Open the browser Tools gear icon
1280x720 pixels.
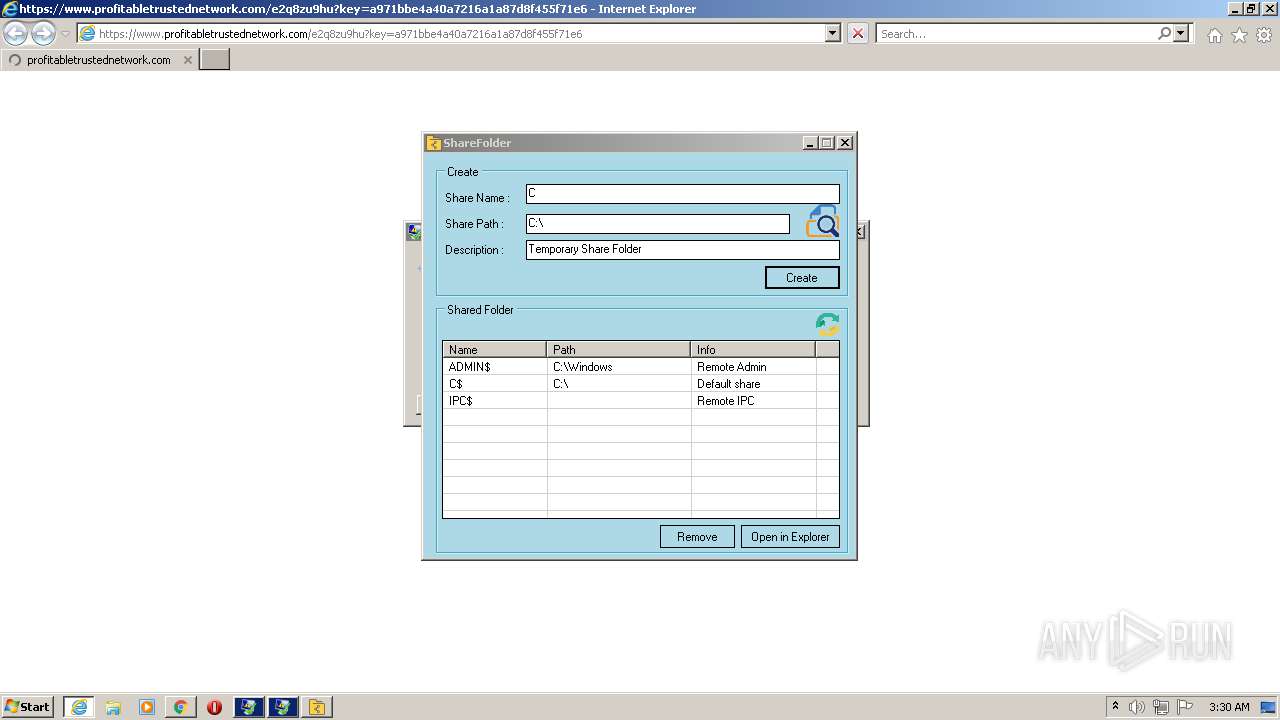point(1264,35)
